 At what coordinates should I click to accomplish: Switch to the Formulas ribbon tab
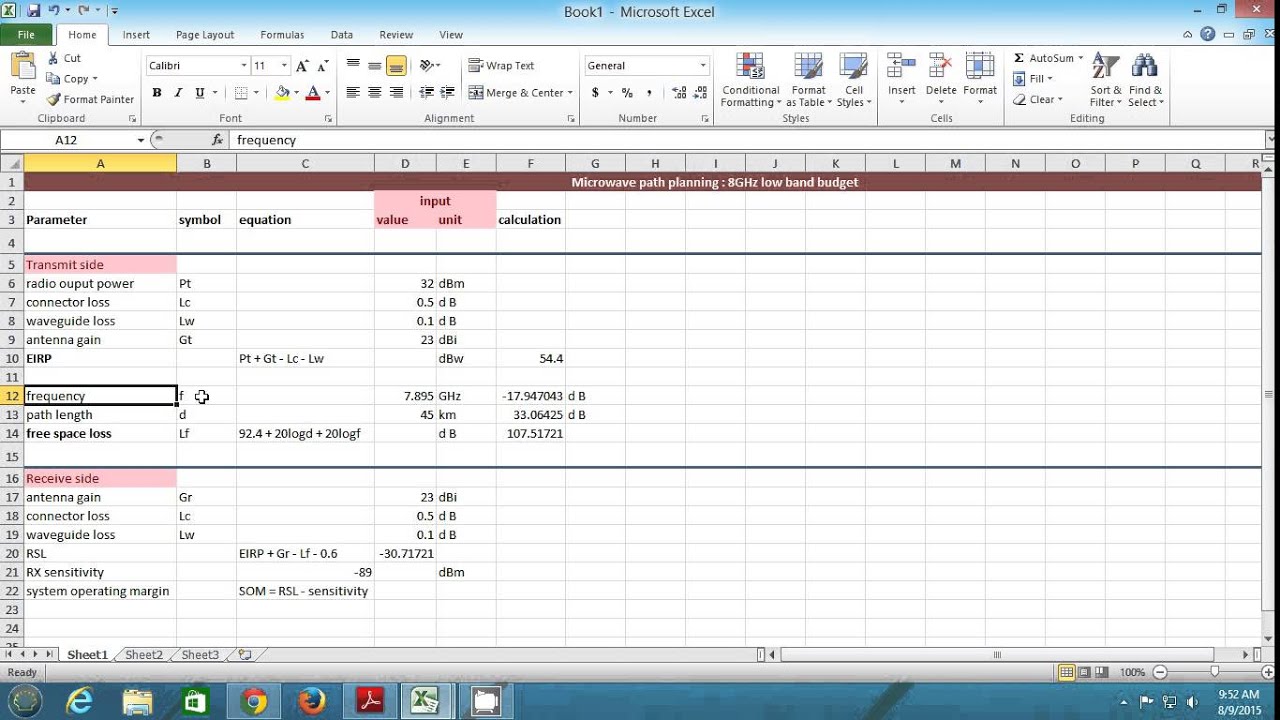(282, 34)
